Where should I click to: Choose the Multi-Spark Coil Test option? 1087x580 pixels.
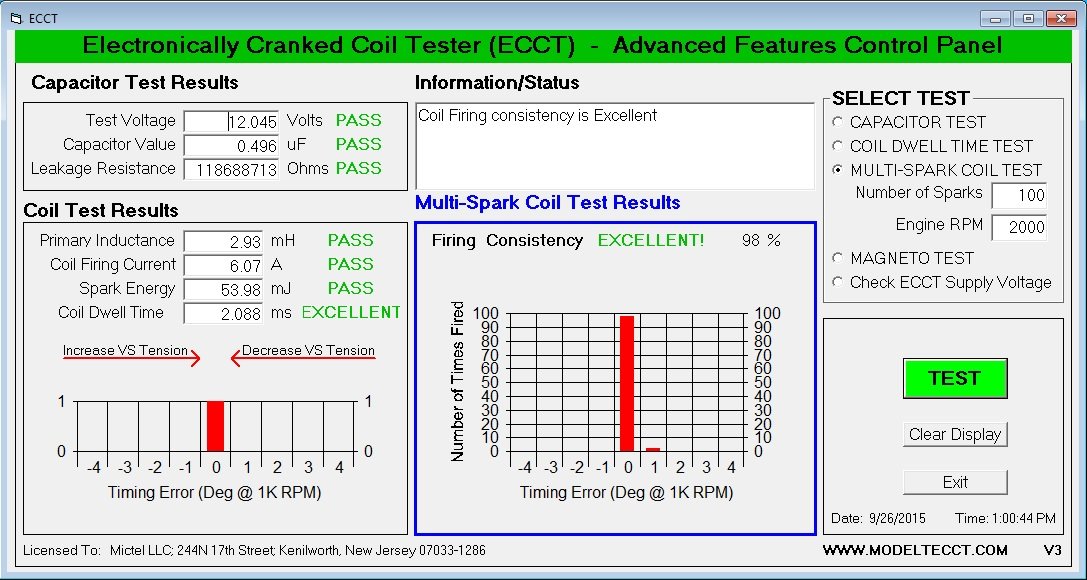coord(838,170)
